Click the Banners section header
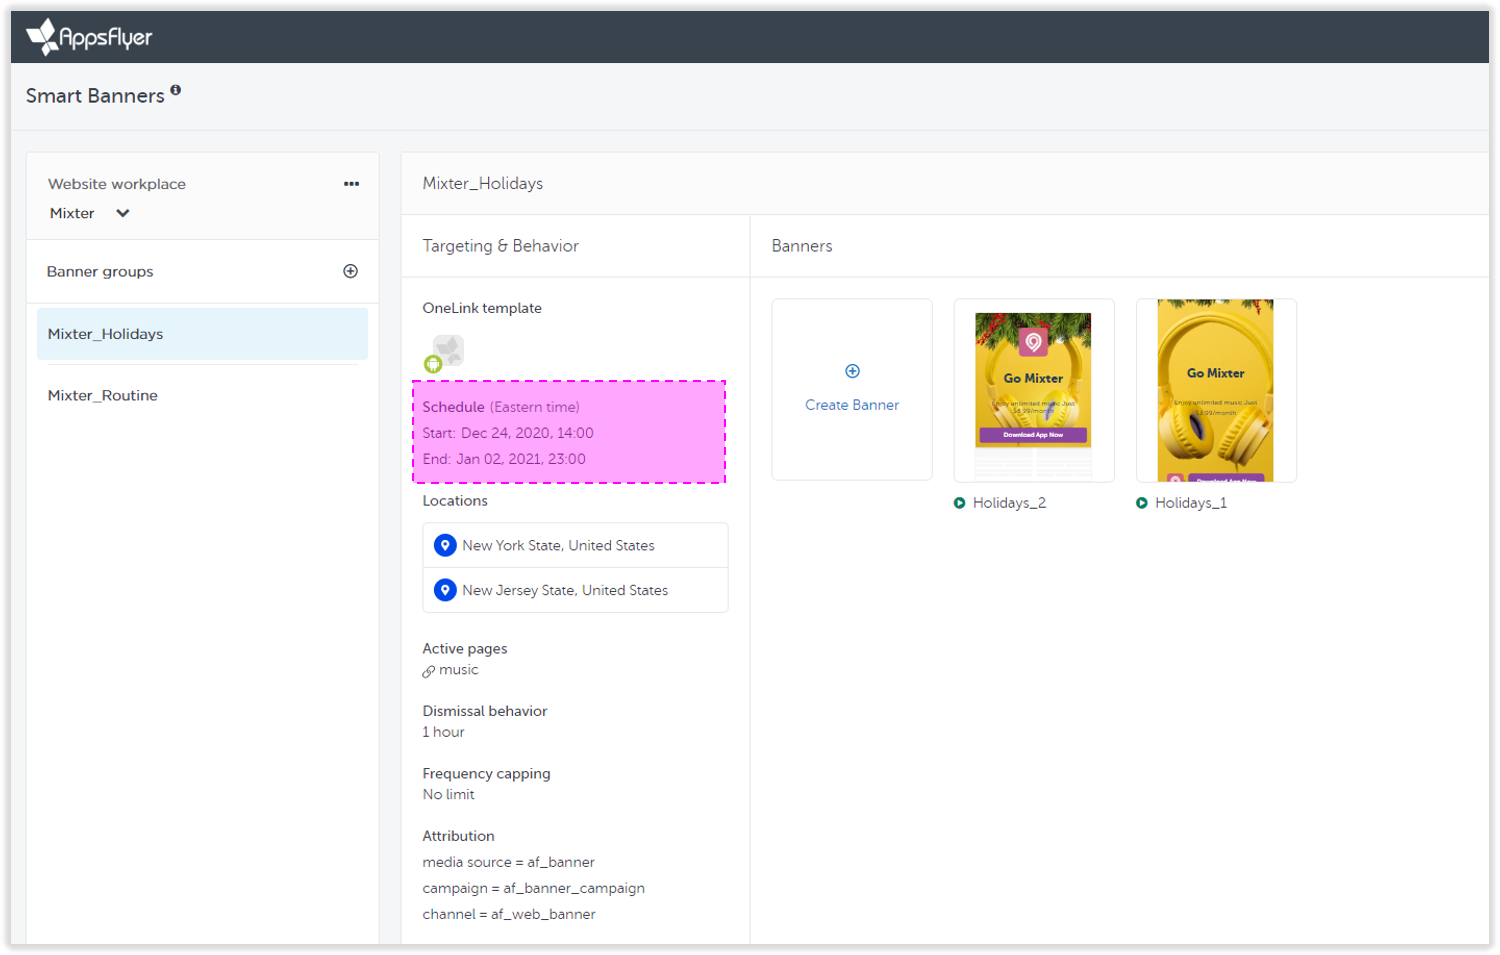The image size is (1500, 955). click(x=802, y=246)
